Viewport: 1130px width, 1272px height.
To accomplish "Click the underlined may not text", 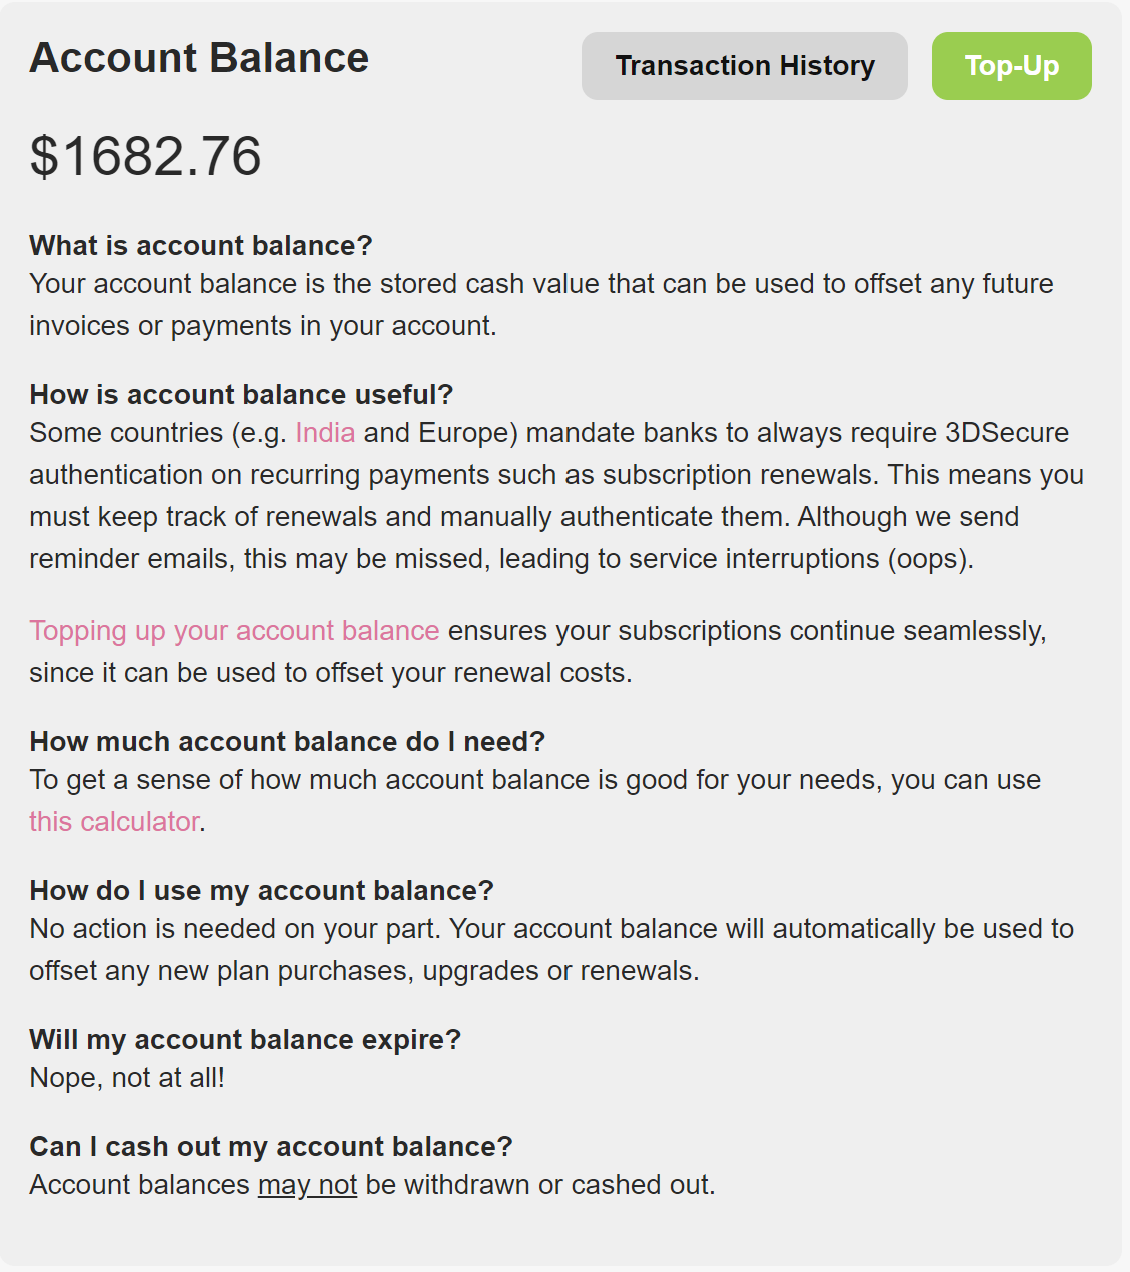I will point(307,1185).
